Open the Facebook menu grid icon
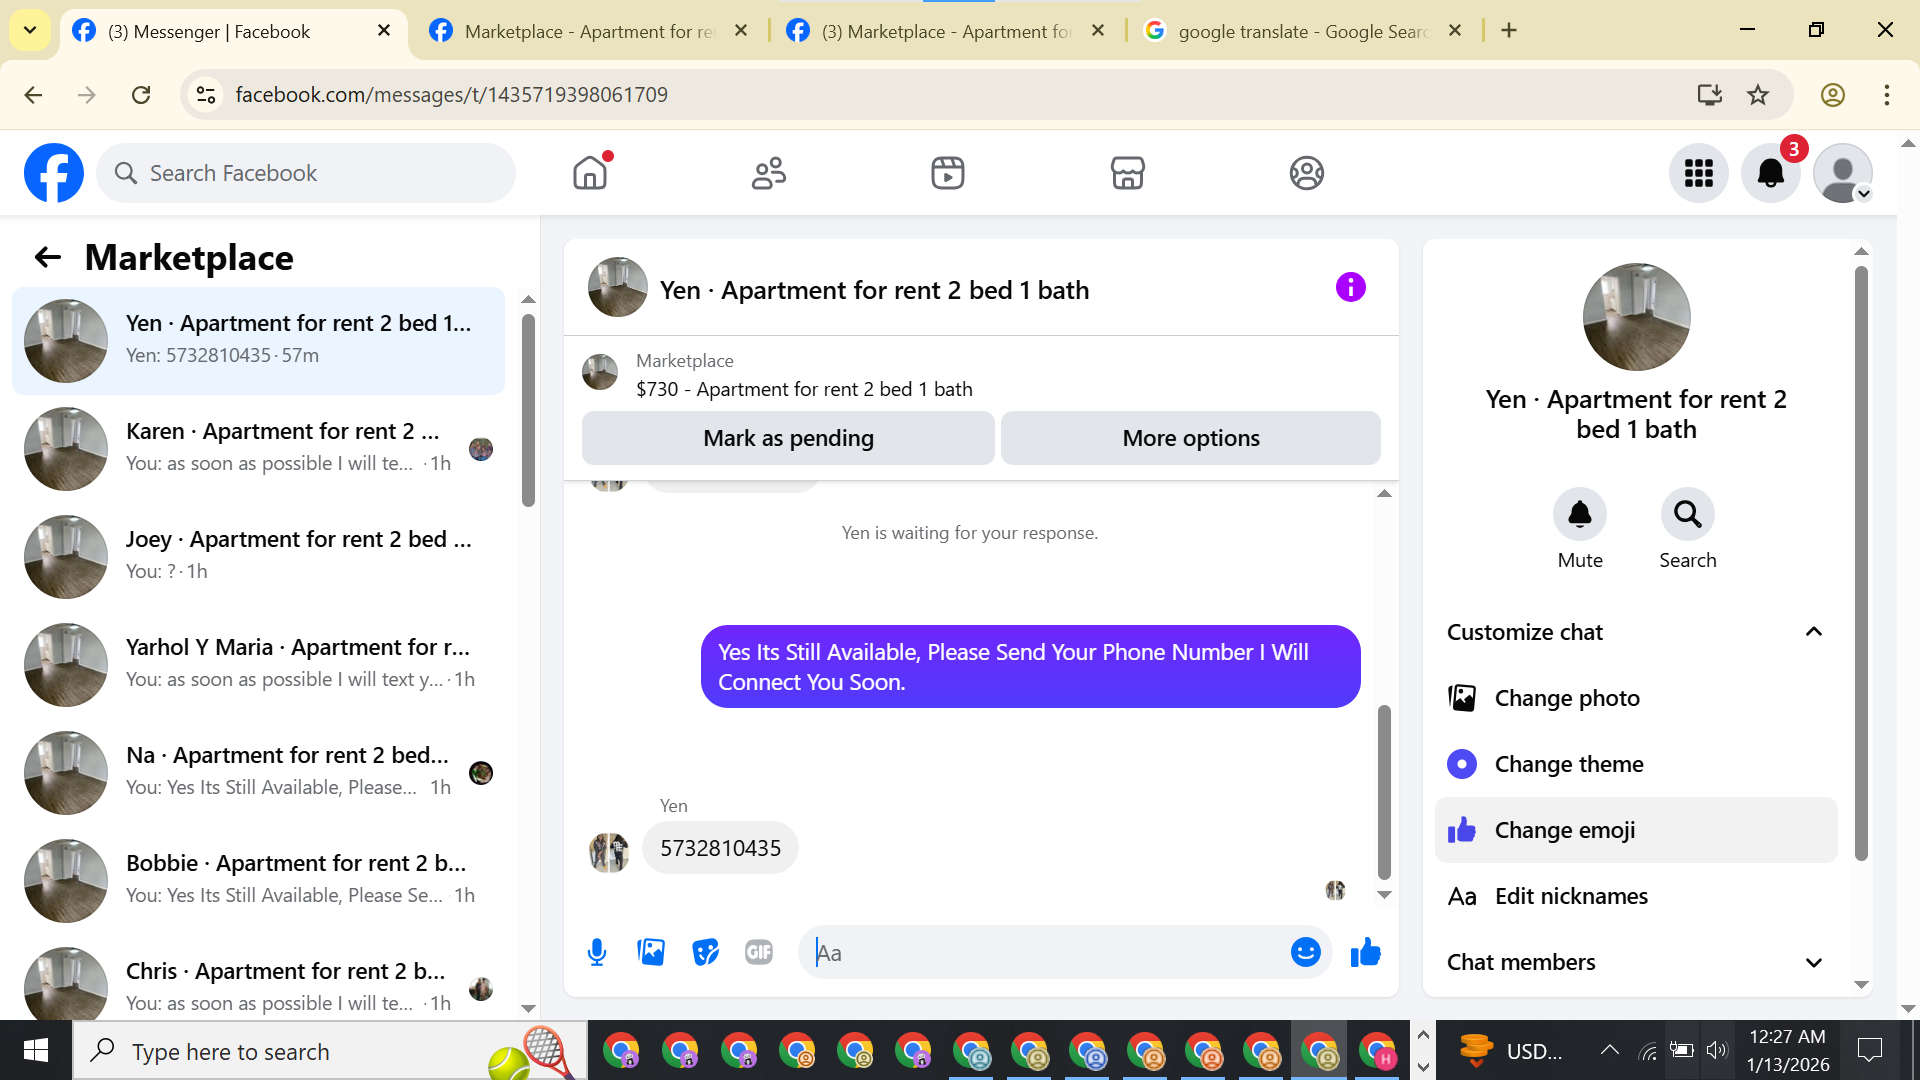This screenshot has width=1920, height=1080. [x=1698, y=173]
